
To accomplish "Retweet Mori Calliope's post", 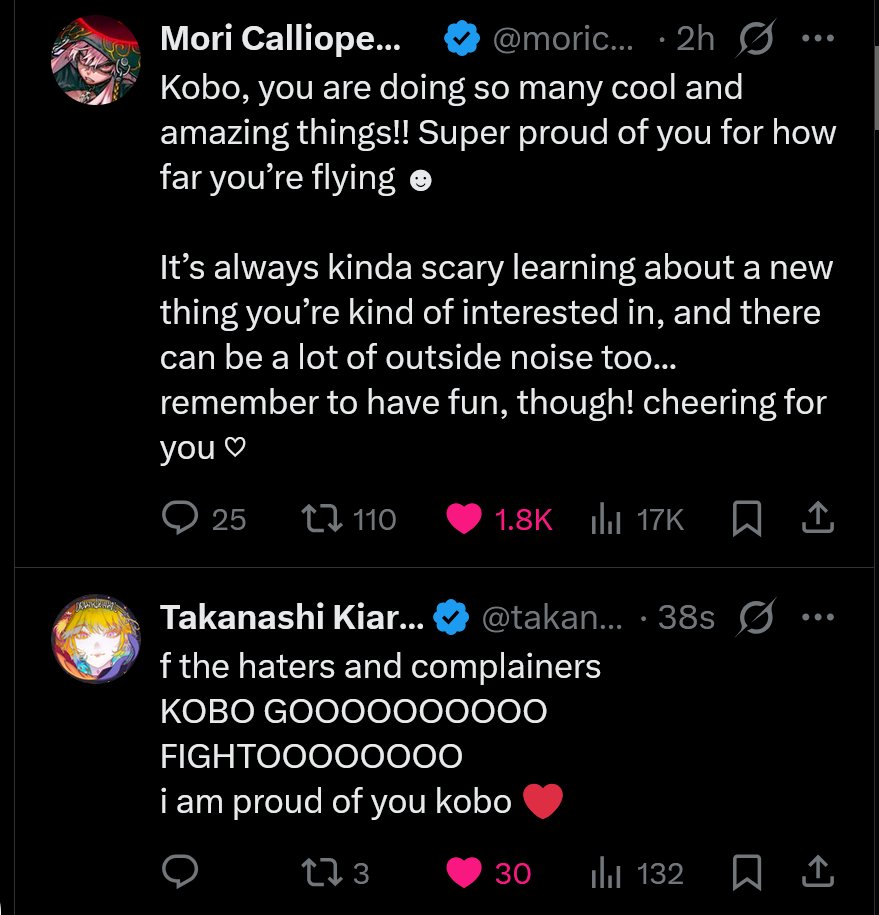I will 320,518.
